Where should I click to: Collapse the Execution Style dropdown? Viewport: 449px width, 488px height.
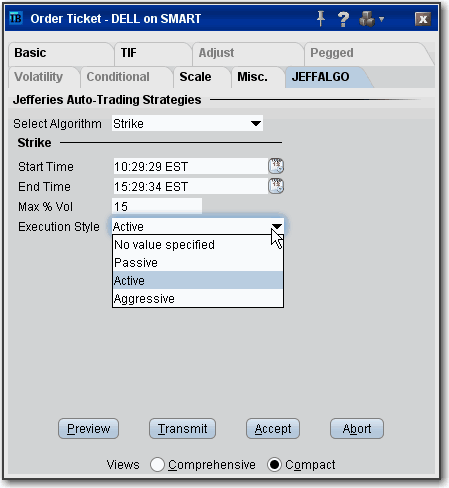[x=277, y=227]
